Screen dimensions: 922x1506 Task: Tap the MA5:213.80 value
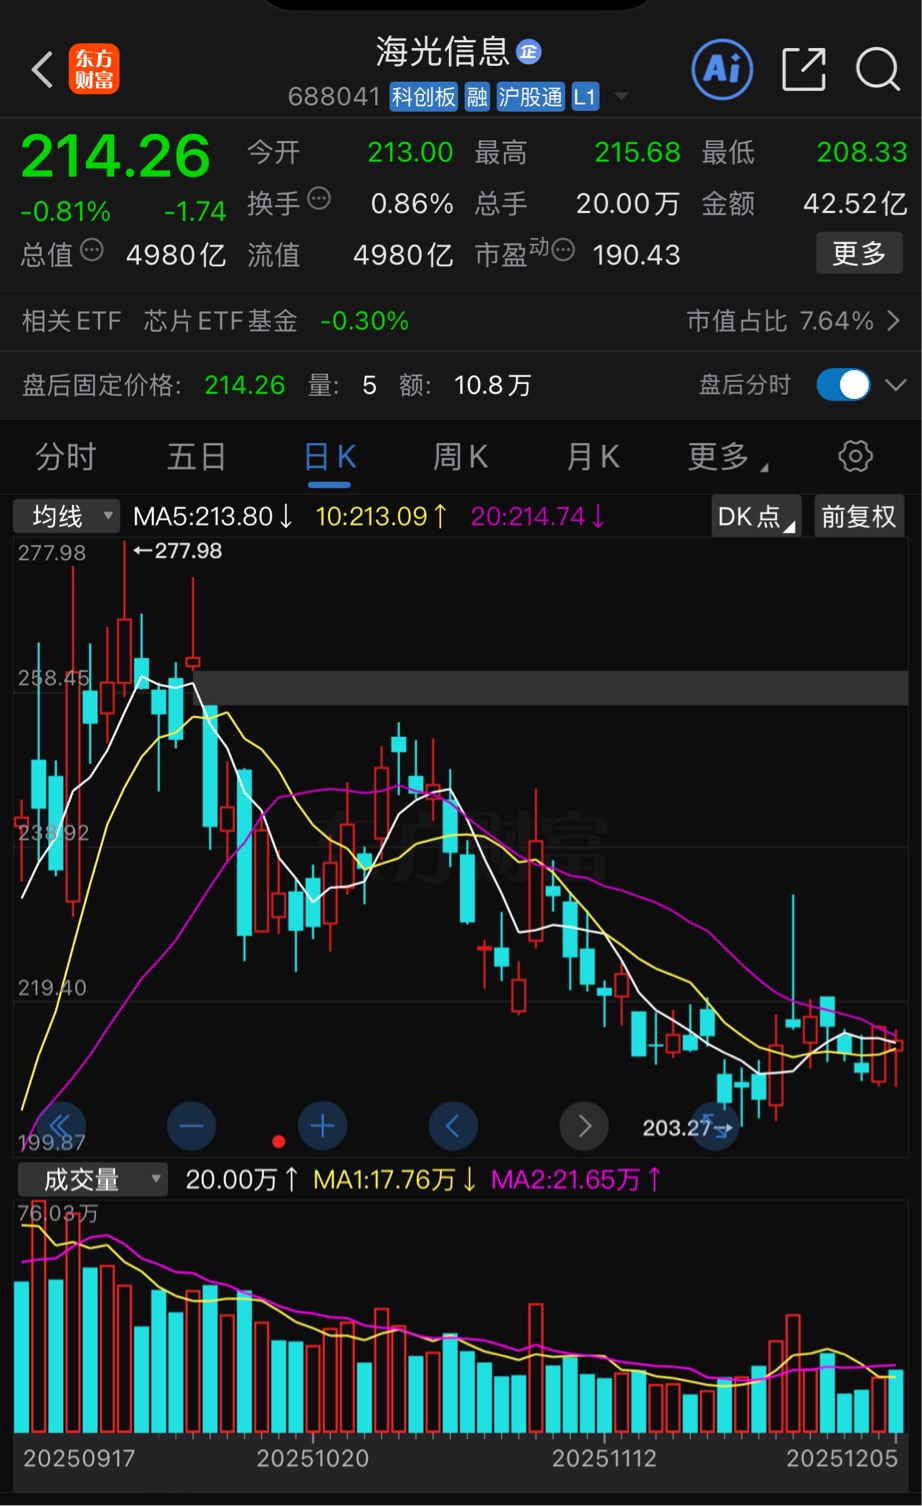tap(213, 516)
